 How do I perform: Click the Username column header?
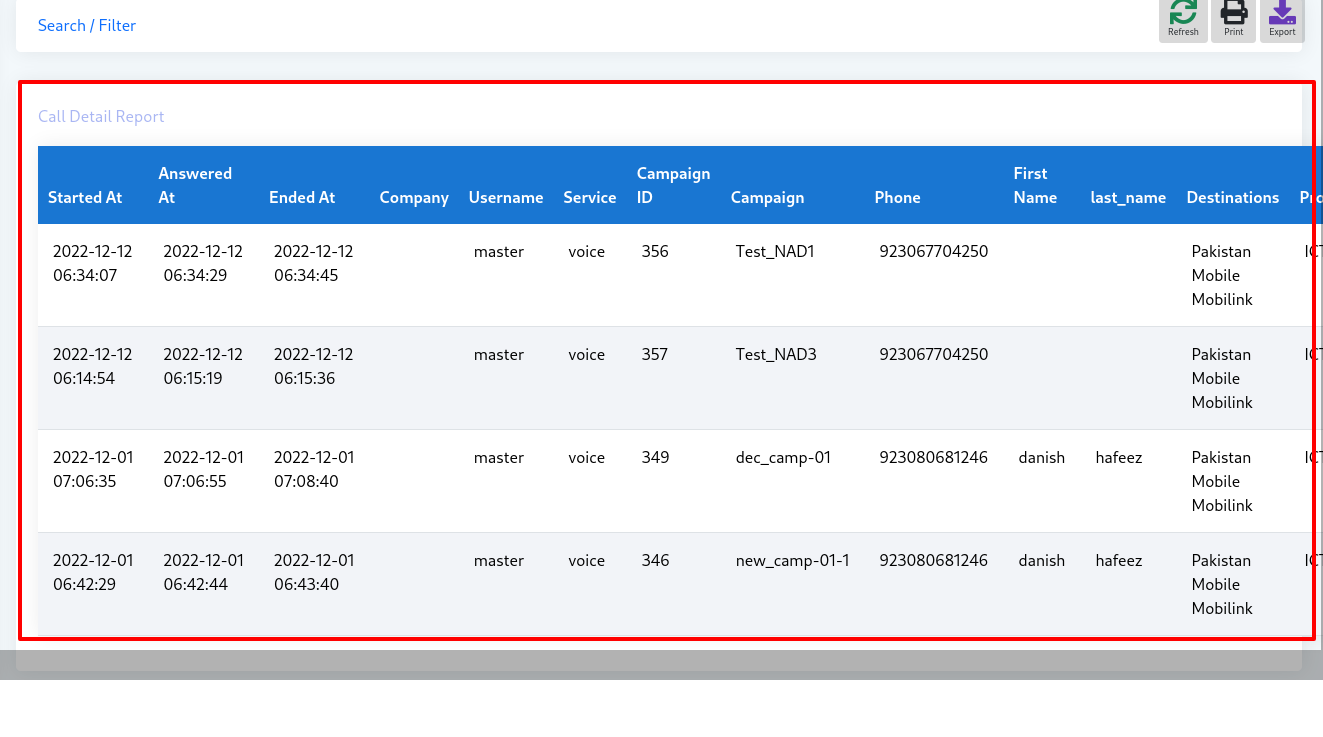tap(506, 197)
